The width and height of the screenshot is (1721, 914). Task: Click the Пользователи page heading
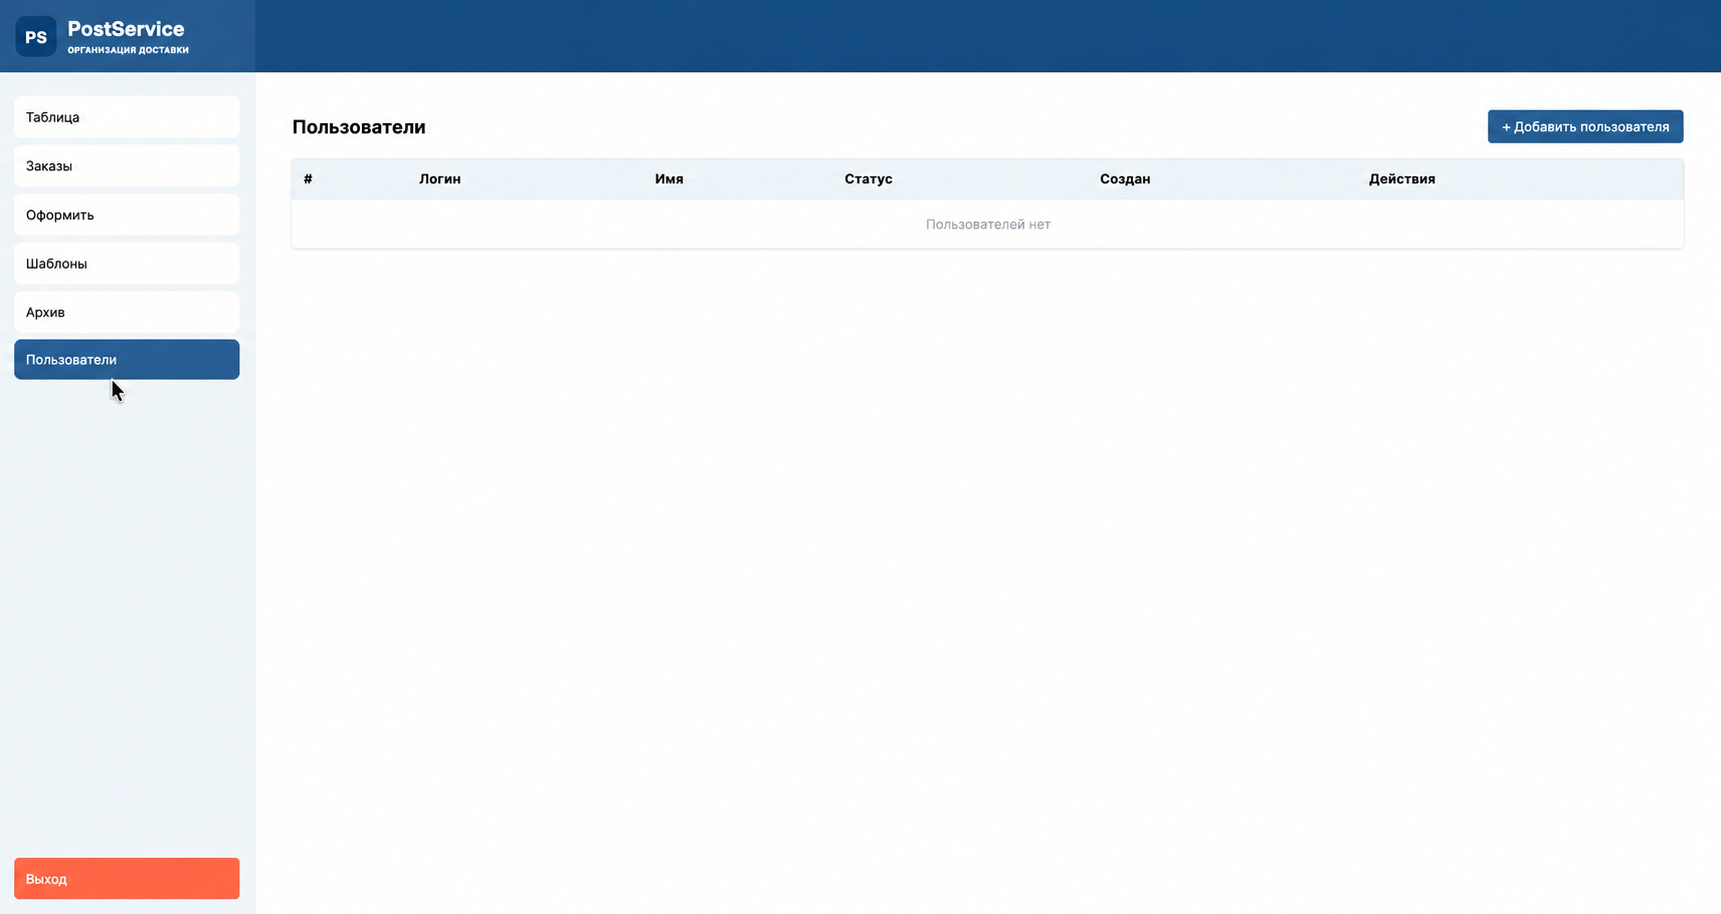click(x=359, y=127)
